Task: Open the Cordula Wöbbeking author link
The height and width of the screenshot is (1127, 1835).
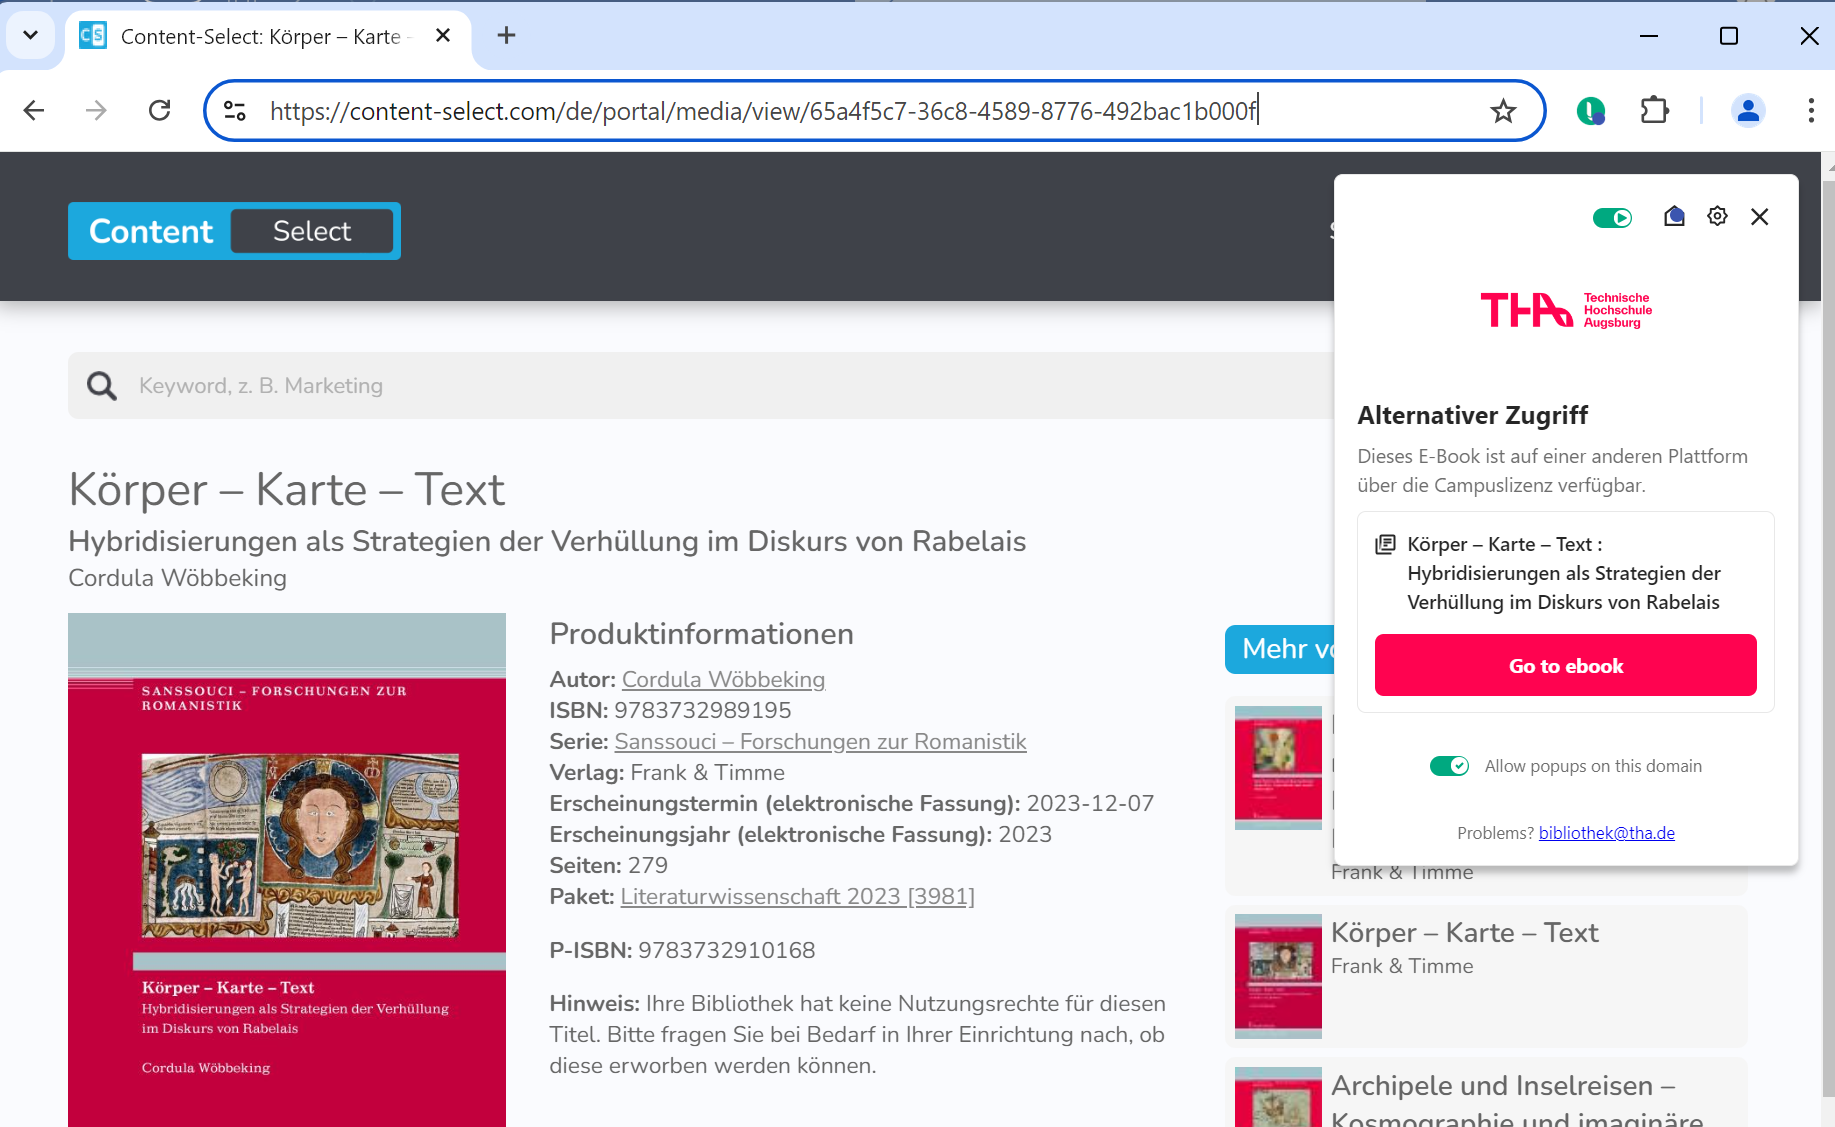Action: click(x=723, y=680)
